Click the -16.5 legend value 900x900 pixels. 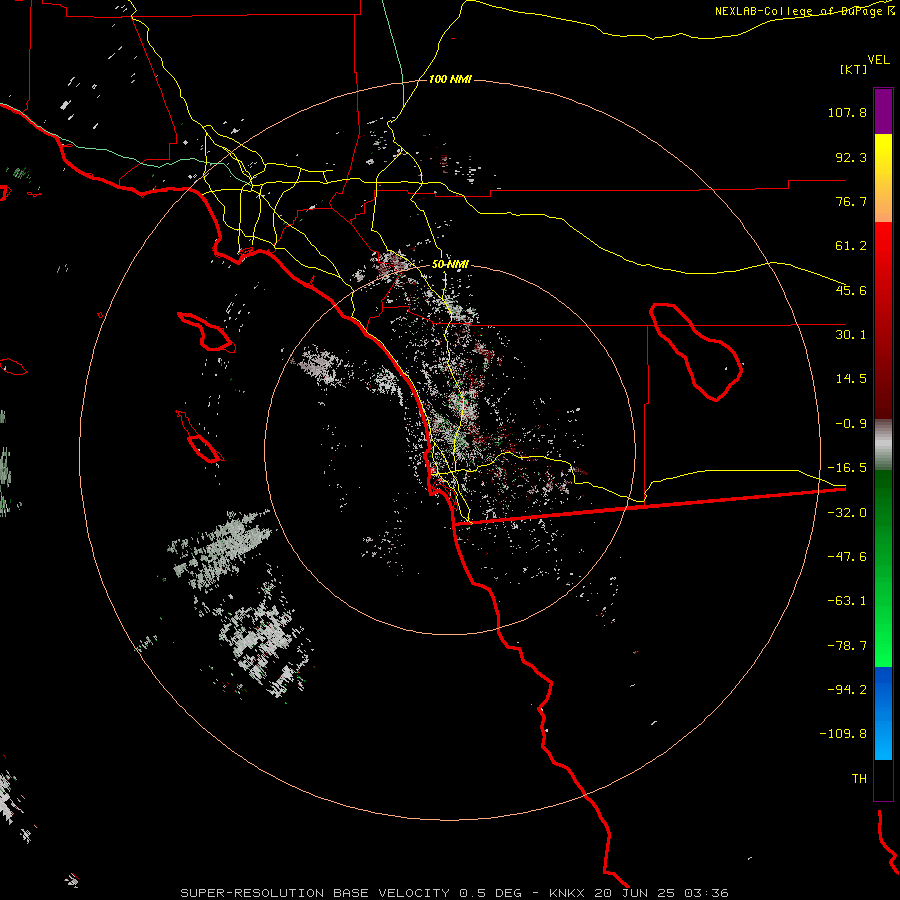click(847, 468)
